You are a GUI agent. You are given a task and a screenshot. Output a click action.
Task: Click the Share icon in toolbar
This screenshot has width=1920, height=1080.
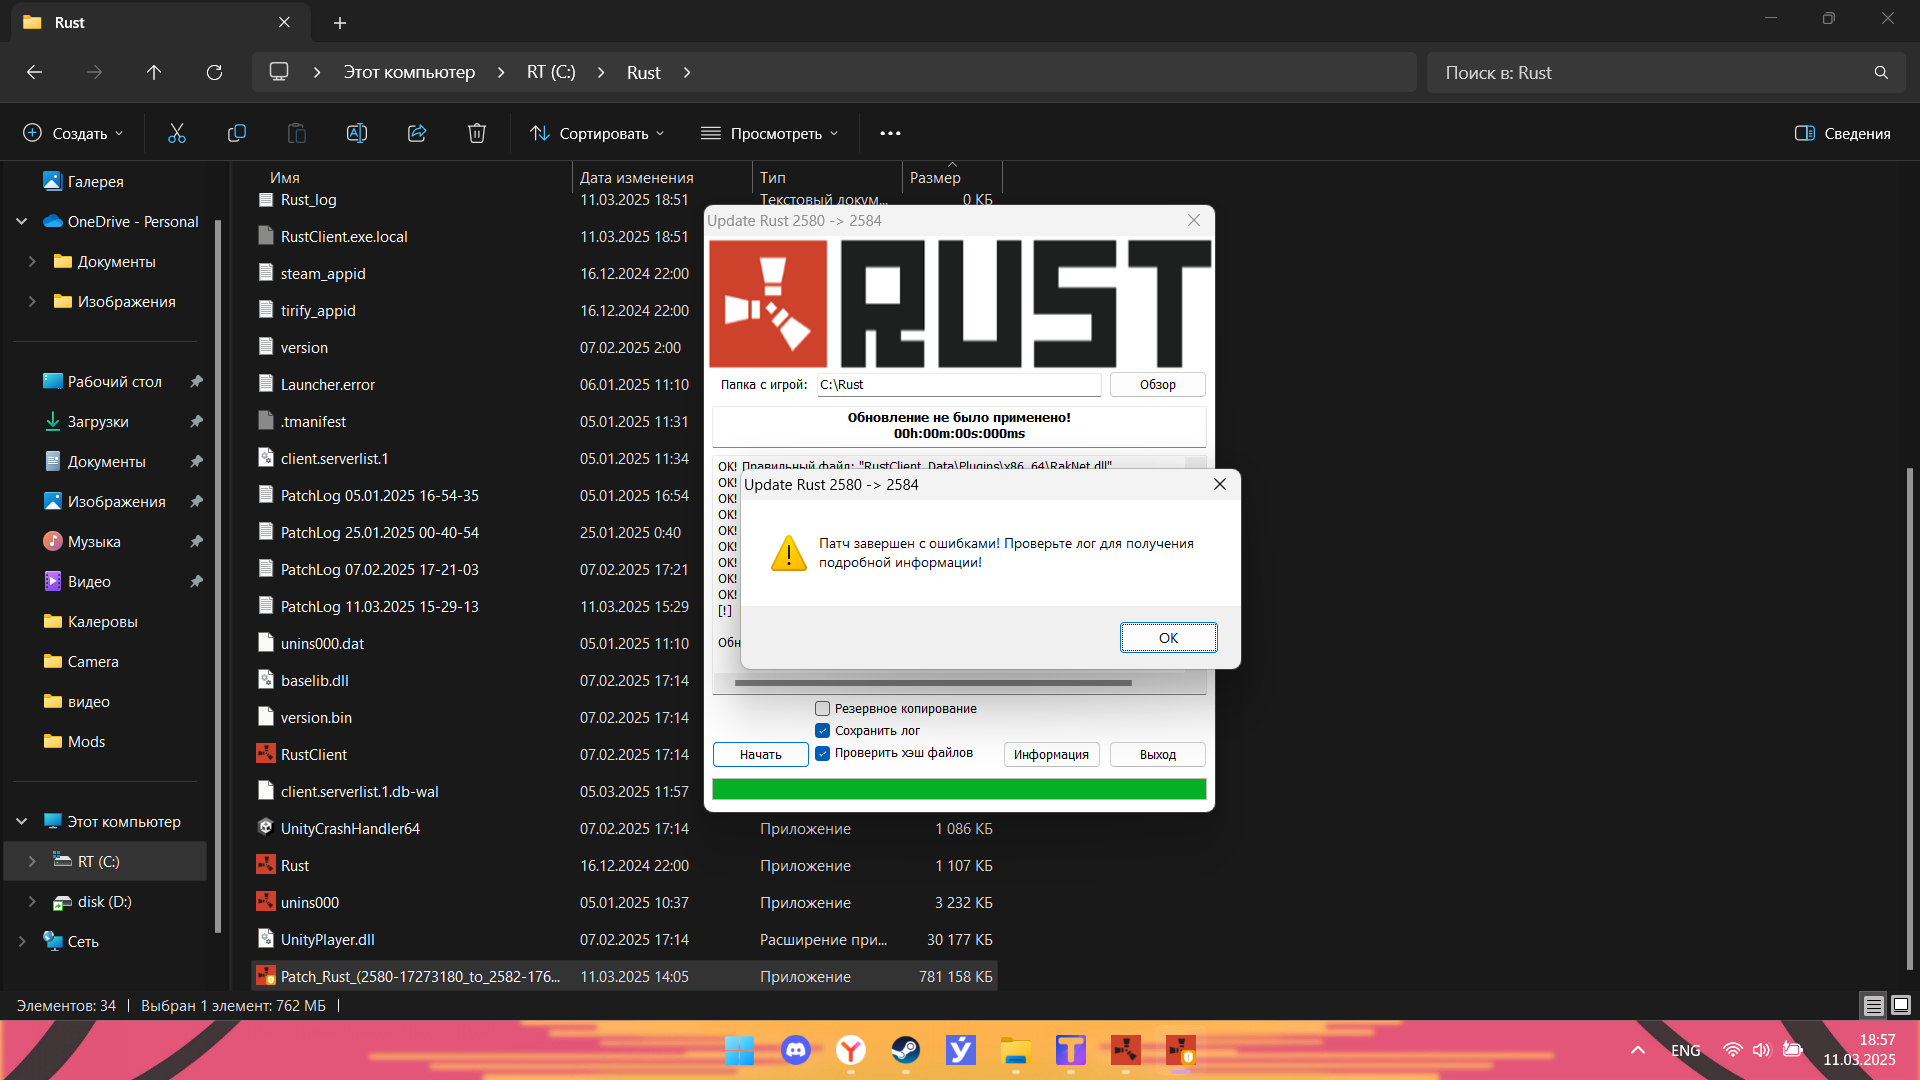[417, 133]
